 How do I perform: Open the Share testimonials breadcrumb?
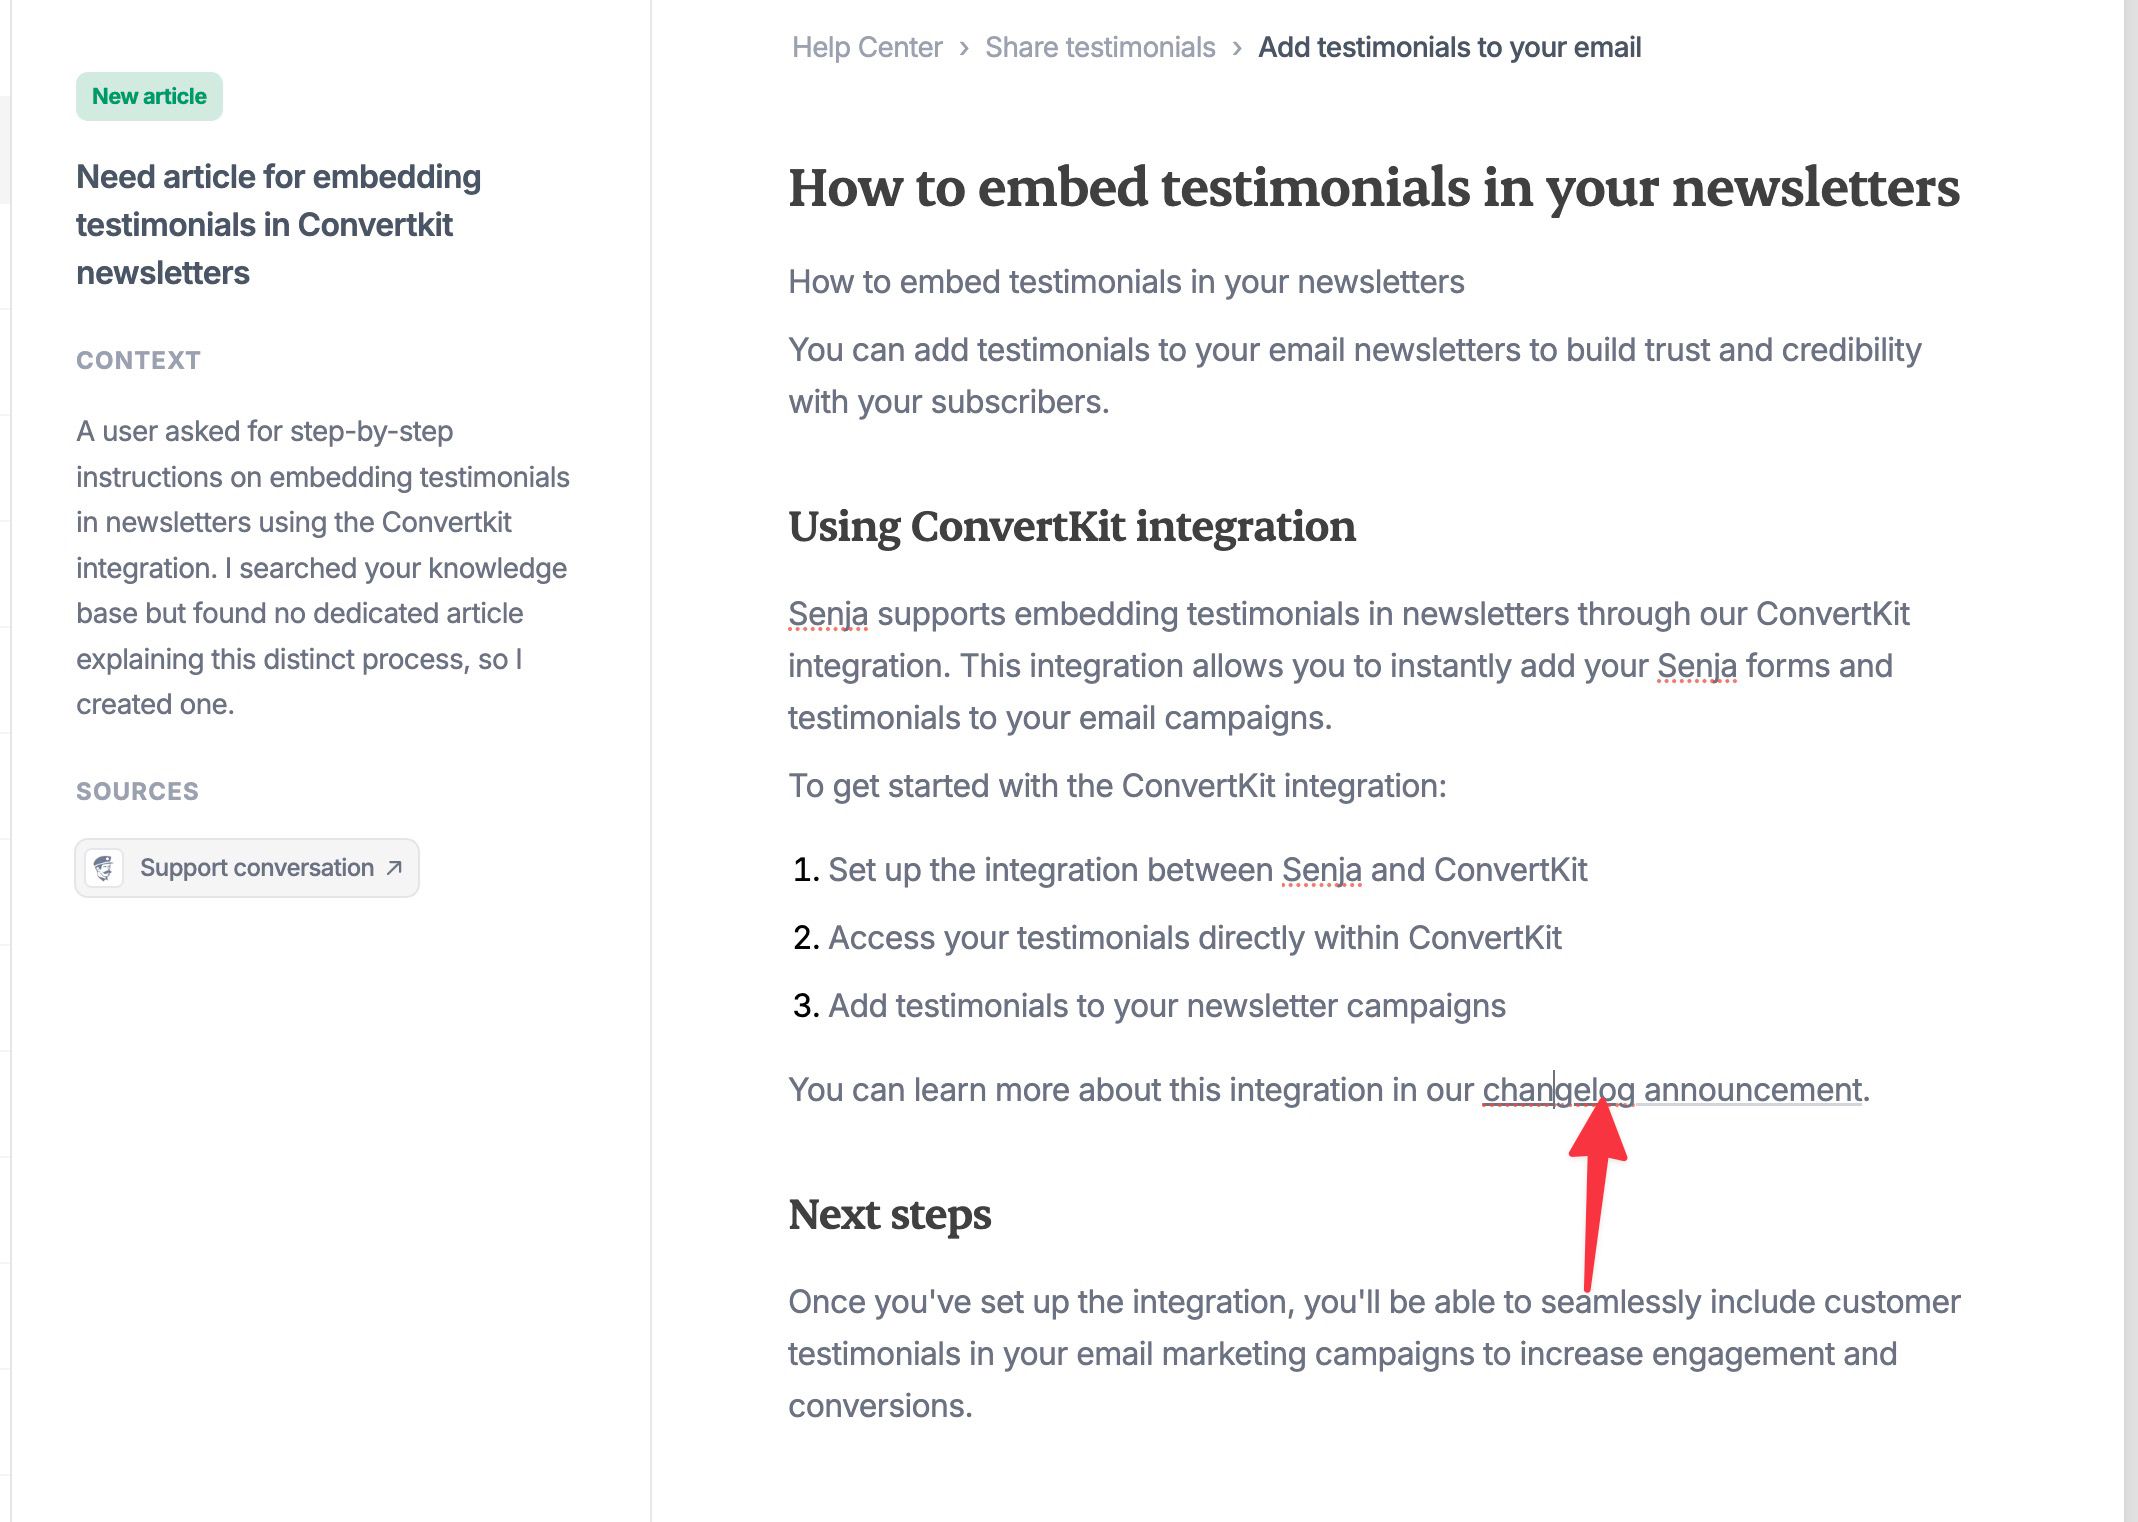pos(1100,47)
